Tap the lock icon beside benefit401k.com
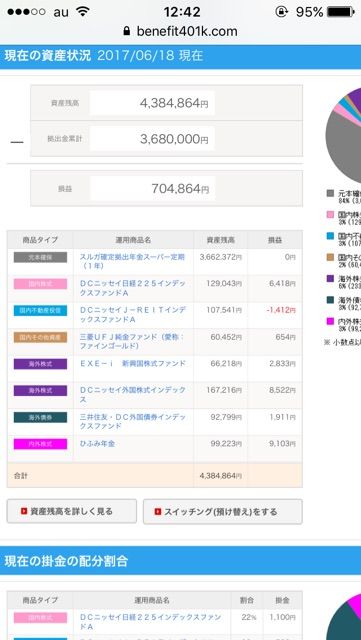 [127, 31]
